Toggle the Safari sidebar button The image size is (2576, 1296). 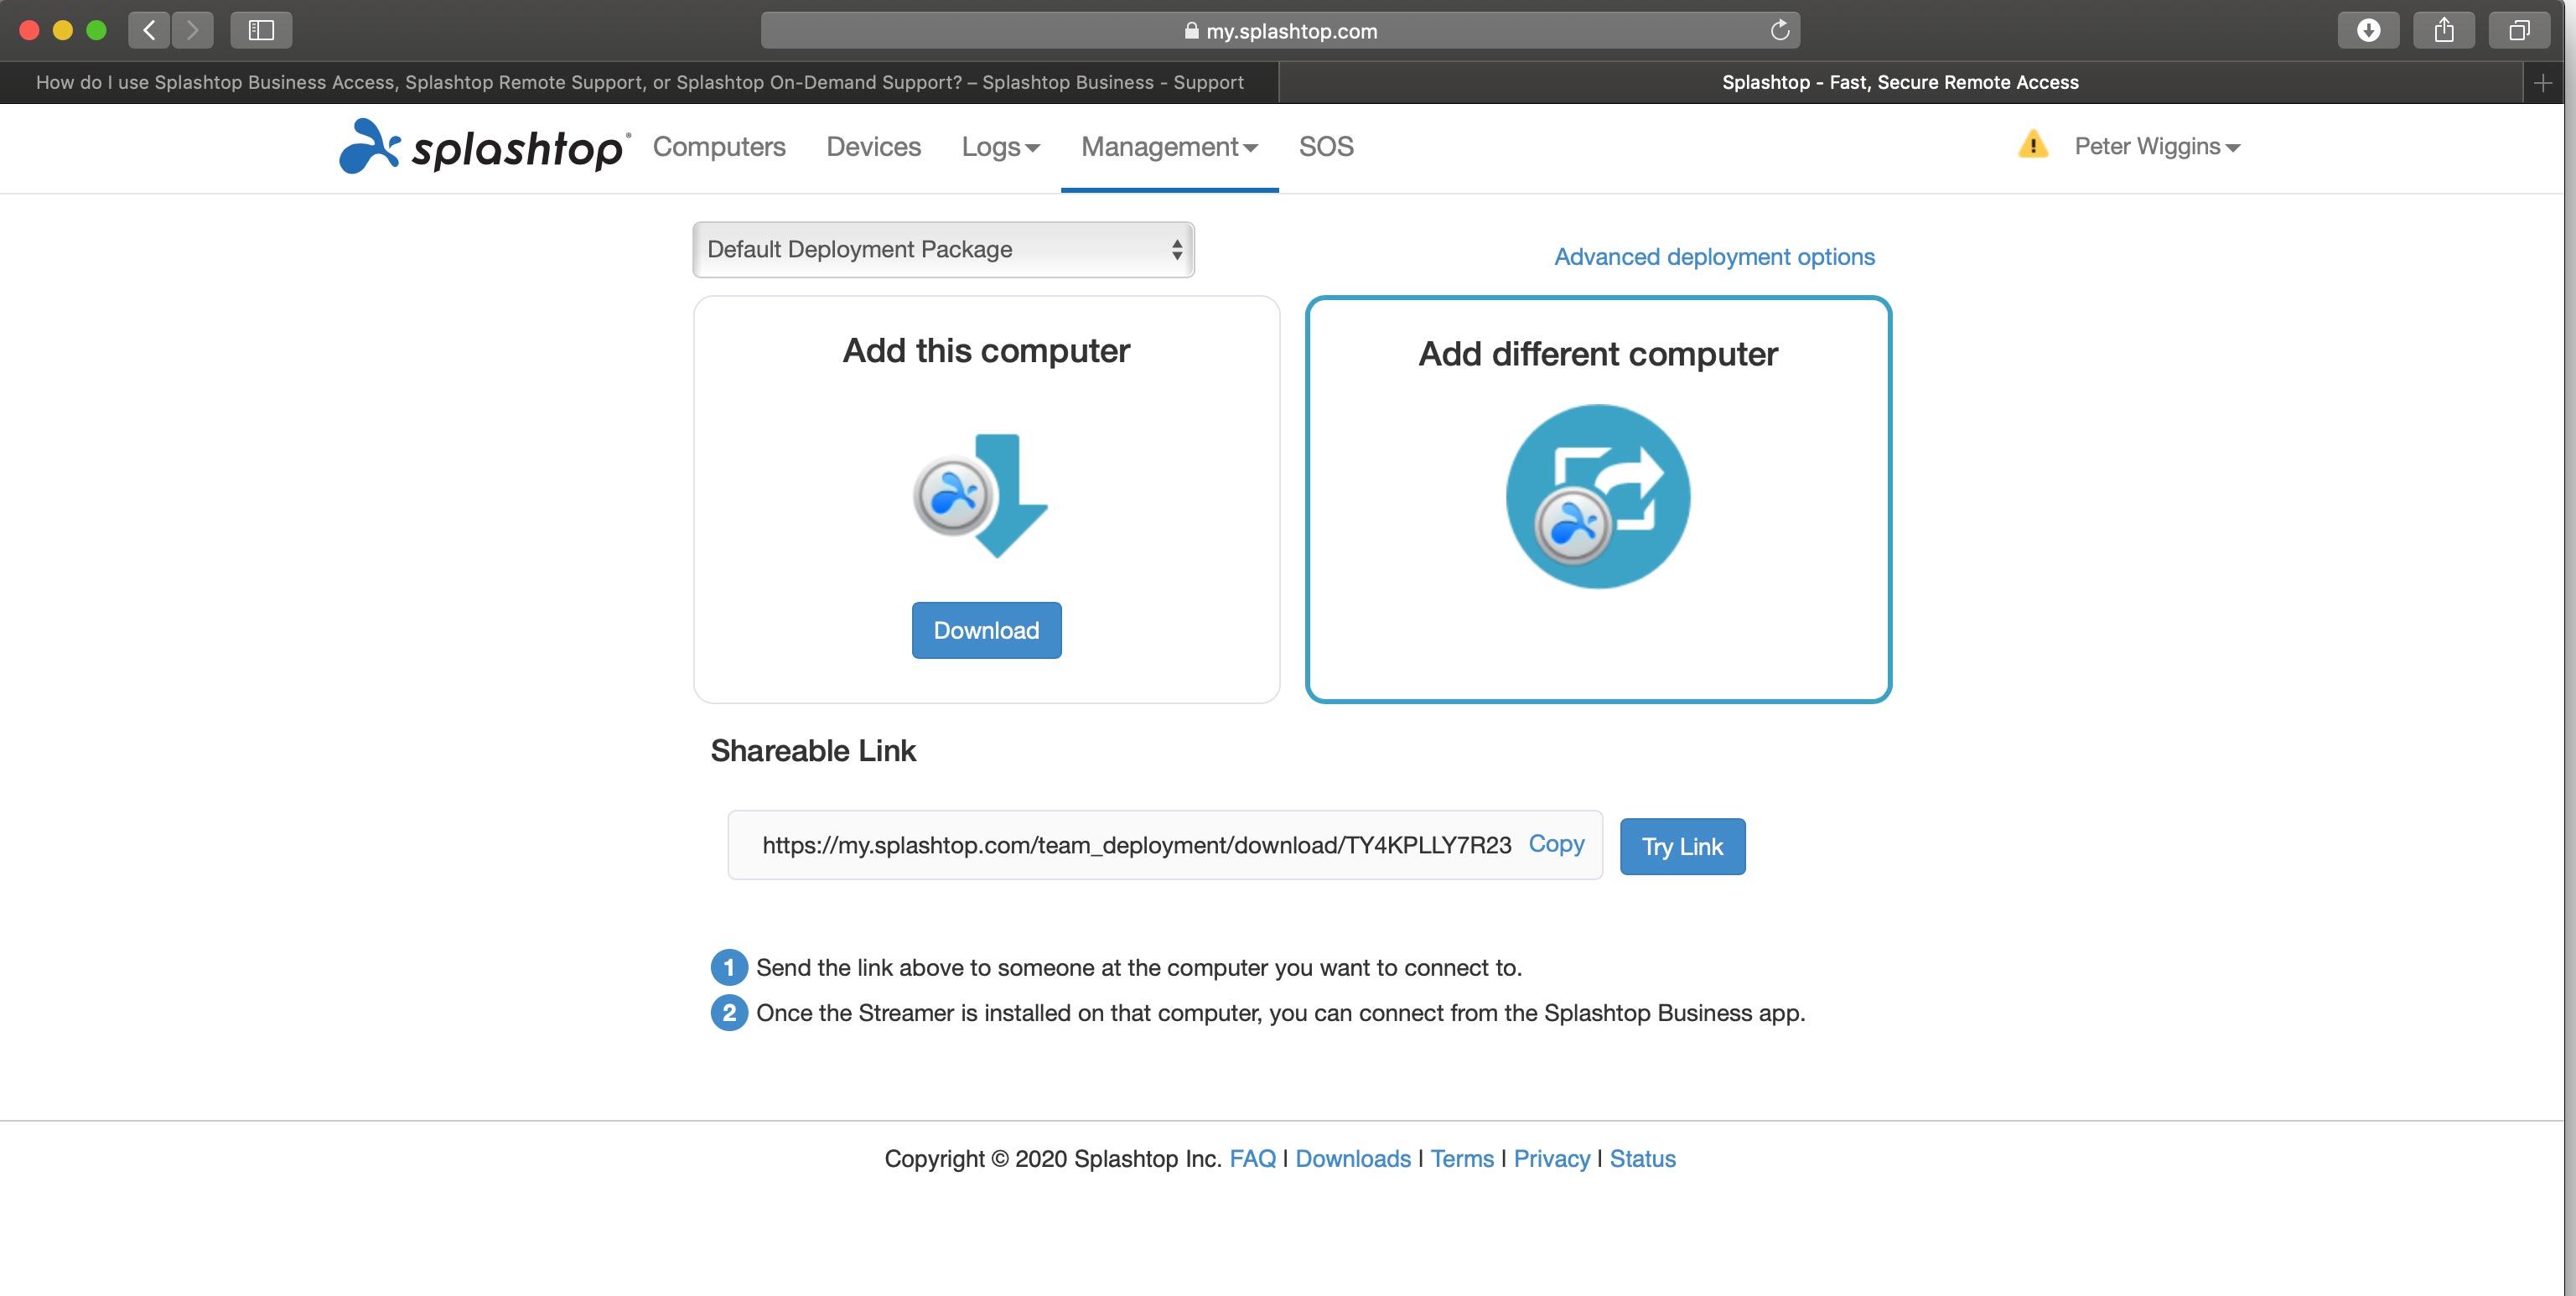261,30
